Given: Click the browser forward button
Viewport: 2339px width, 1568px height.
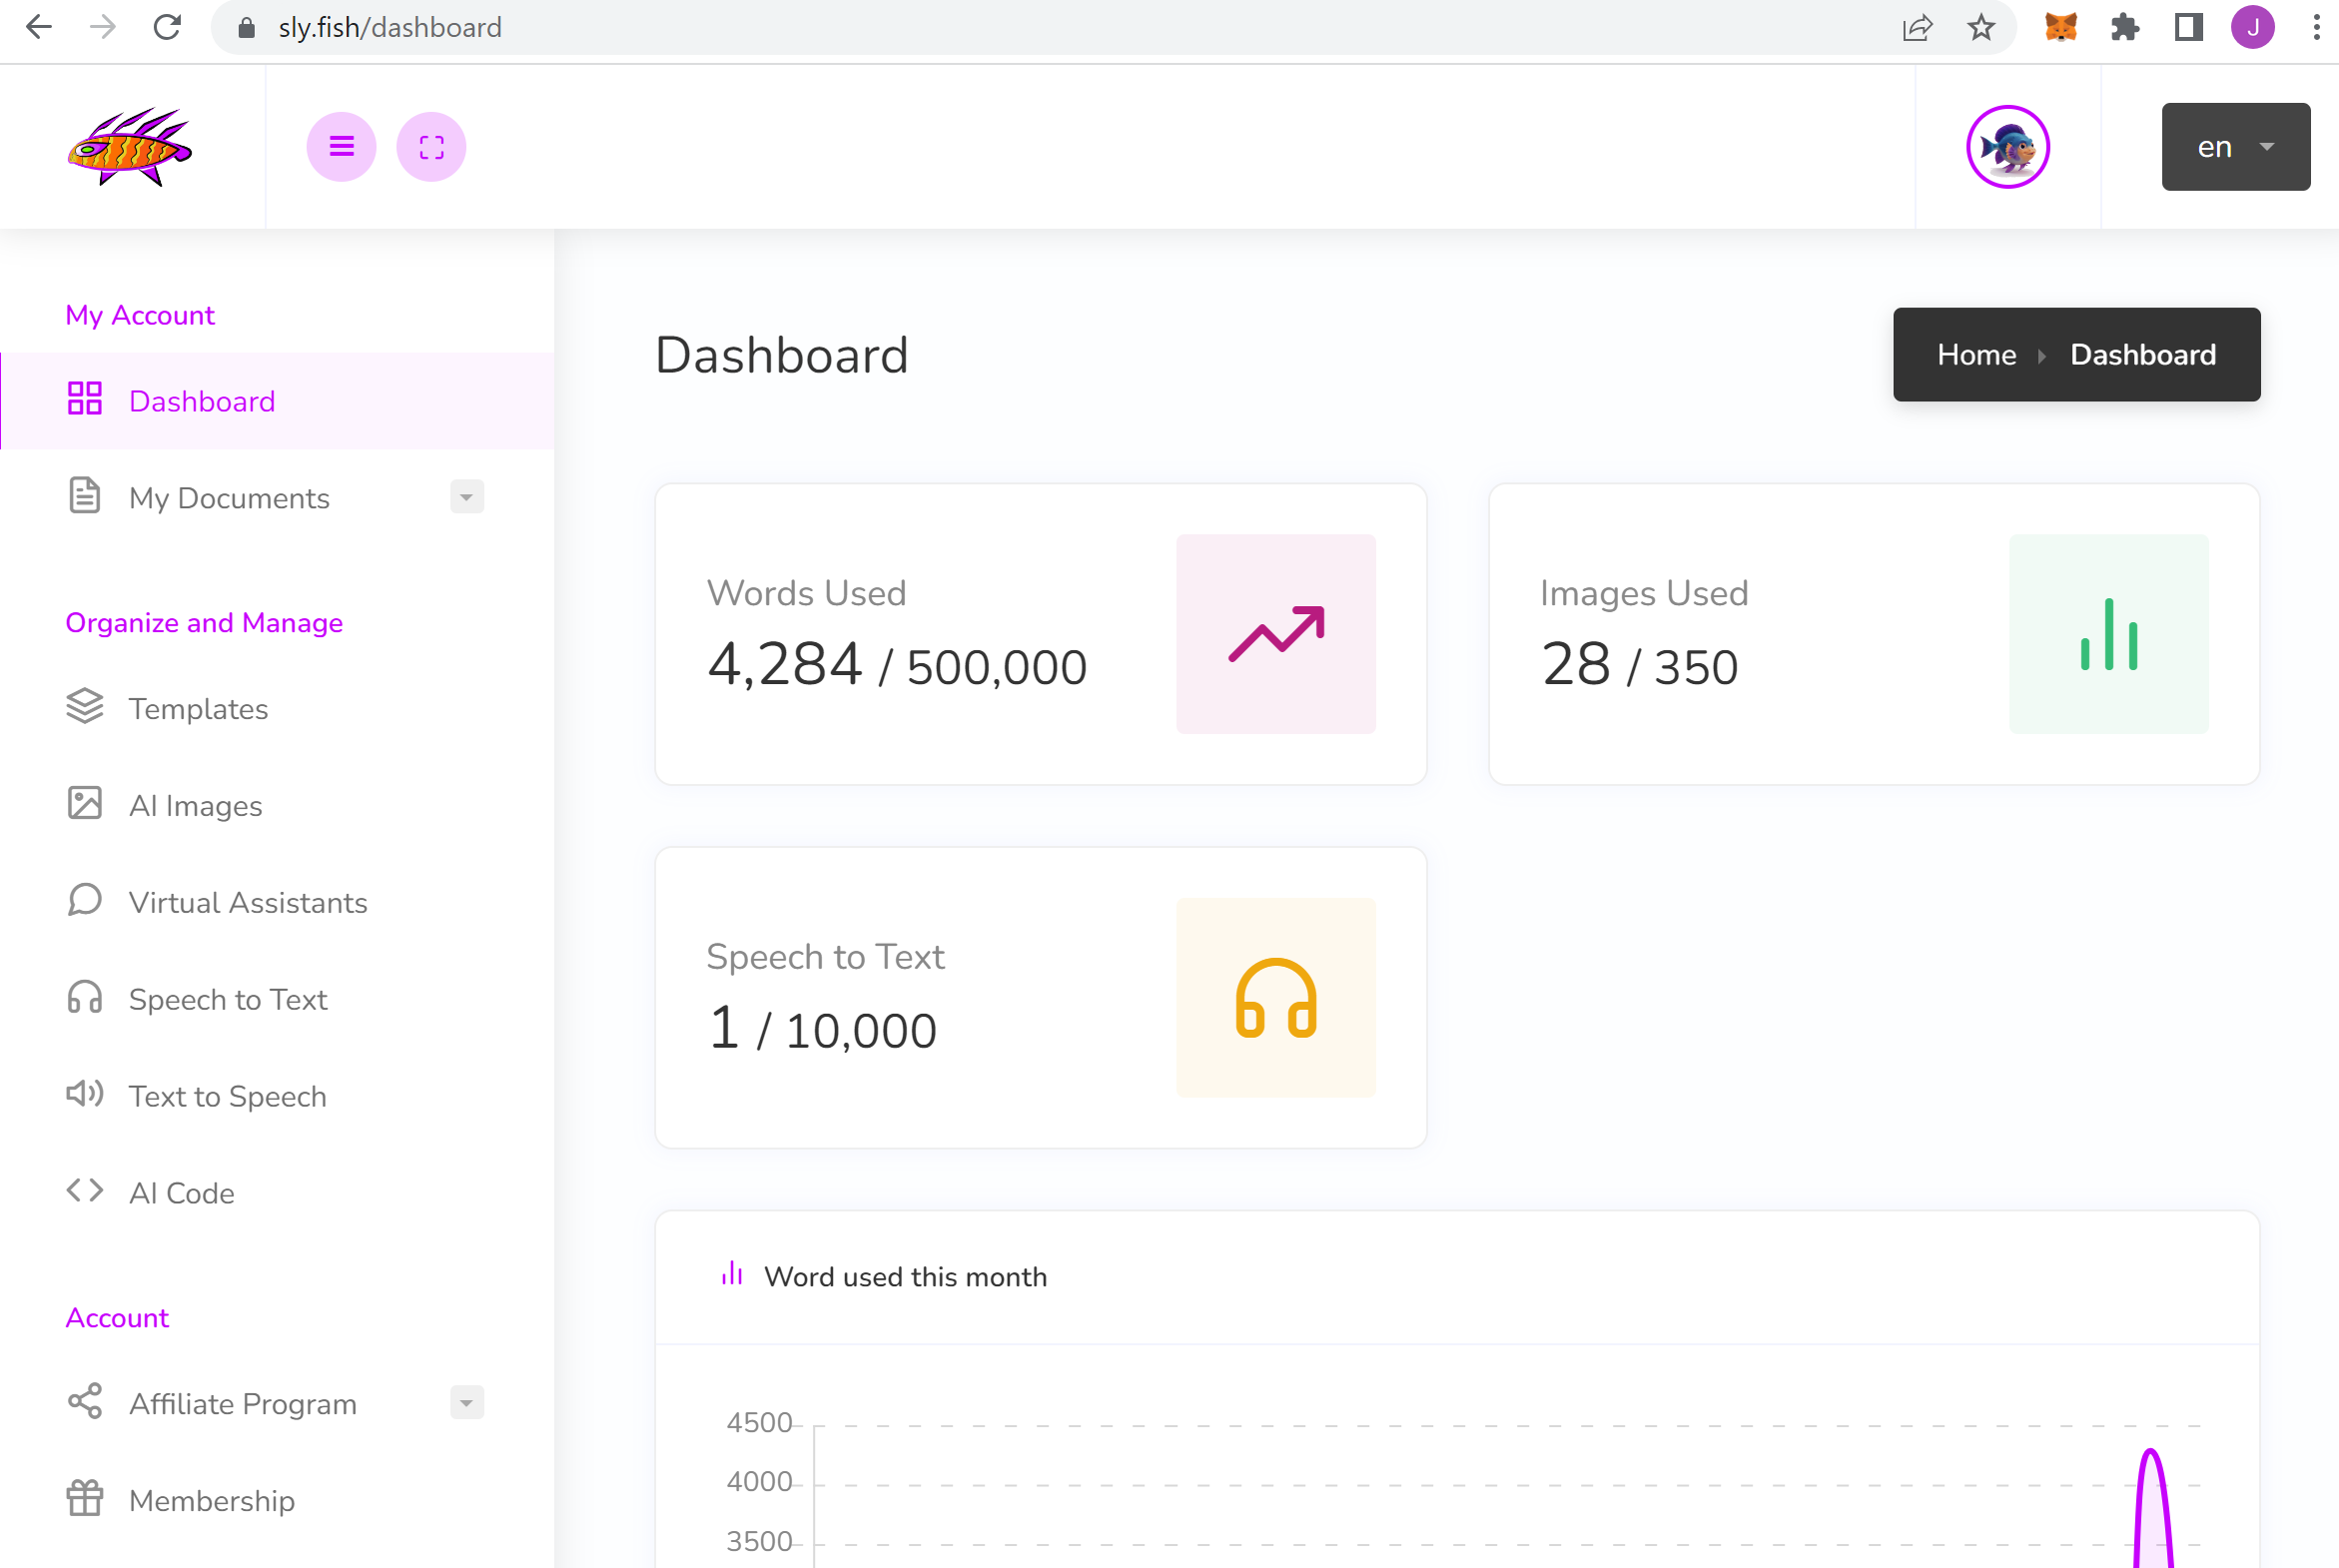Looking at the screenshot, I should coord(102,27).
